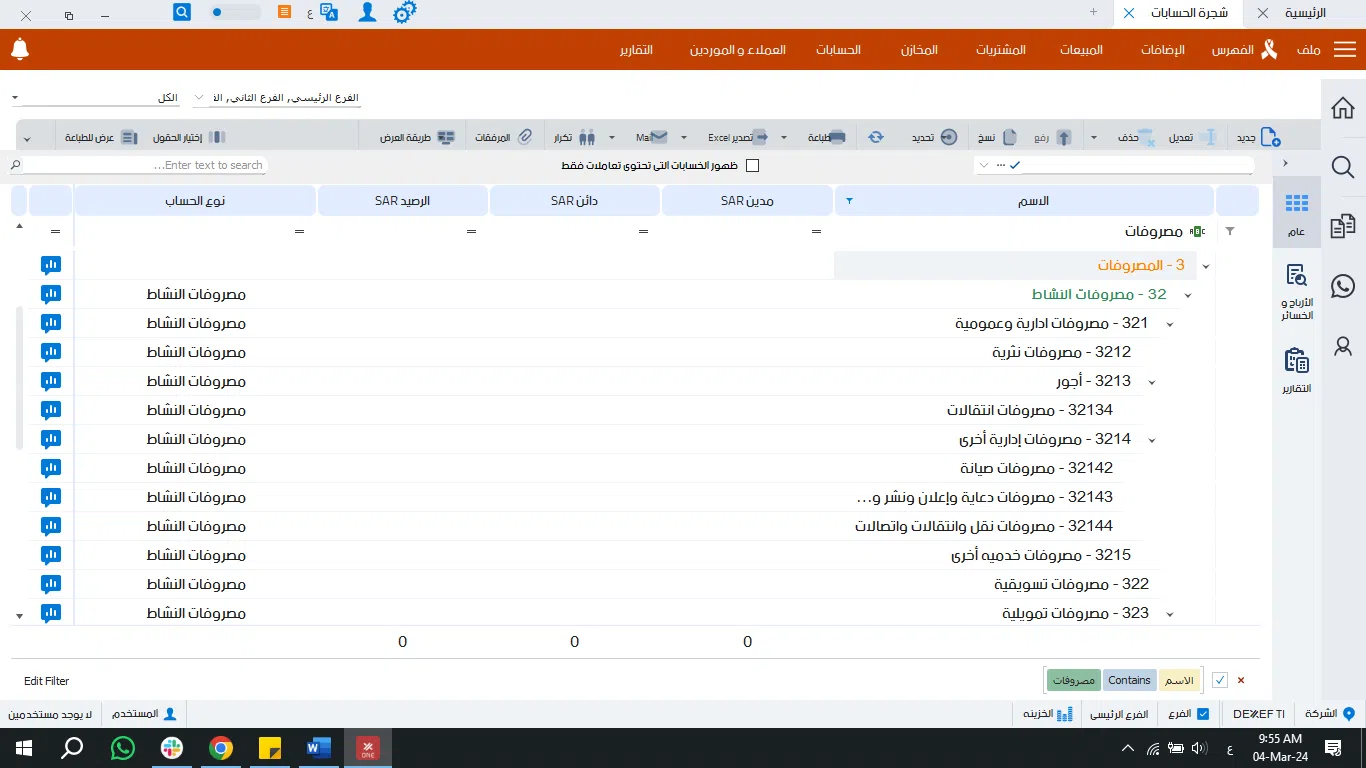
Task: Click the Edit Filter button
Action: tap(47, 681)
